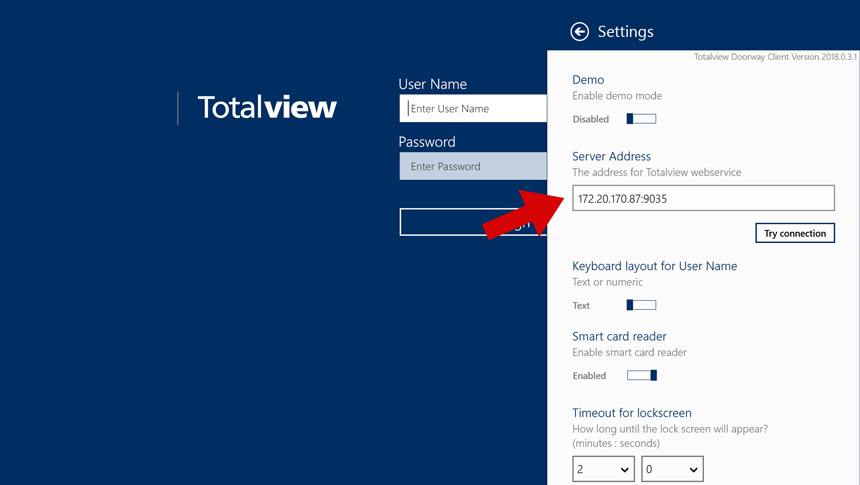
Task: Click the Totalview Doorway Client Version text
Action: (x=775, y=57)
